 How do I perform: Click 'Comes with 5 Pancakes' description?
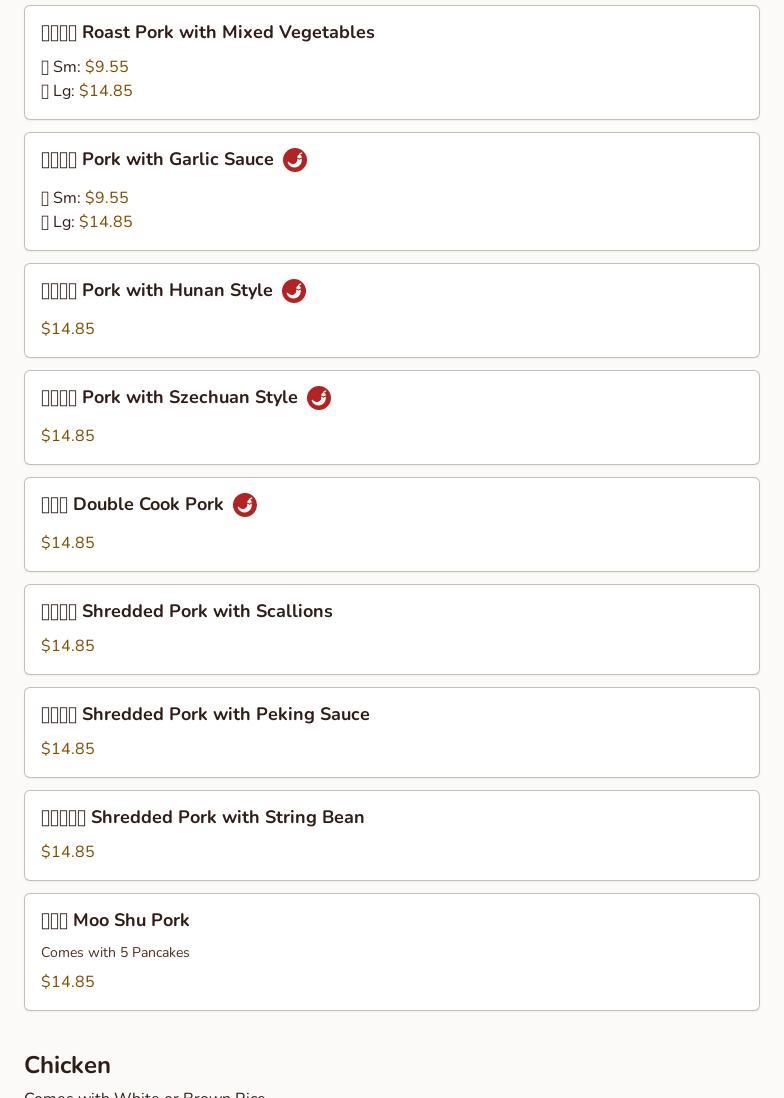[115, 952]
